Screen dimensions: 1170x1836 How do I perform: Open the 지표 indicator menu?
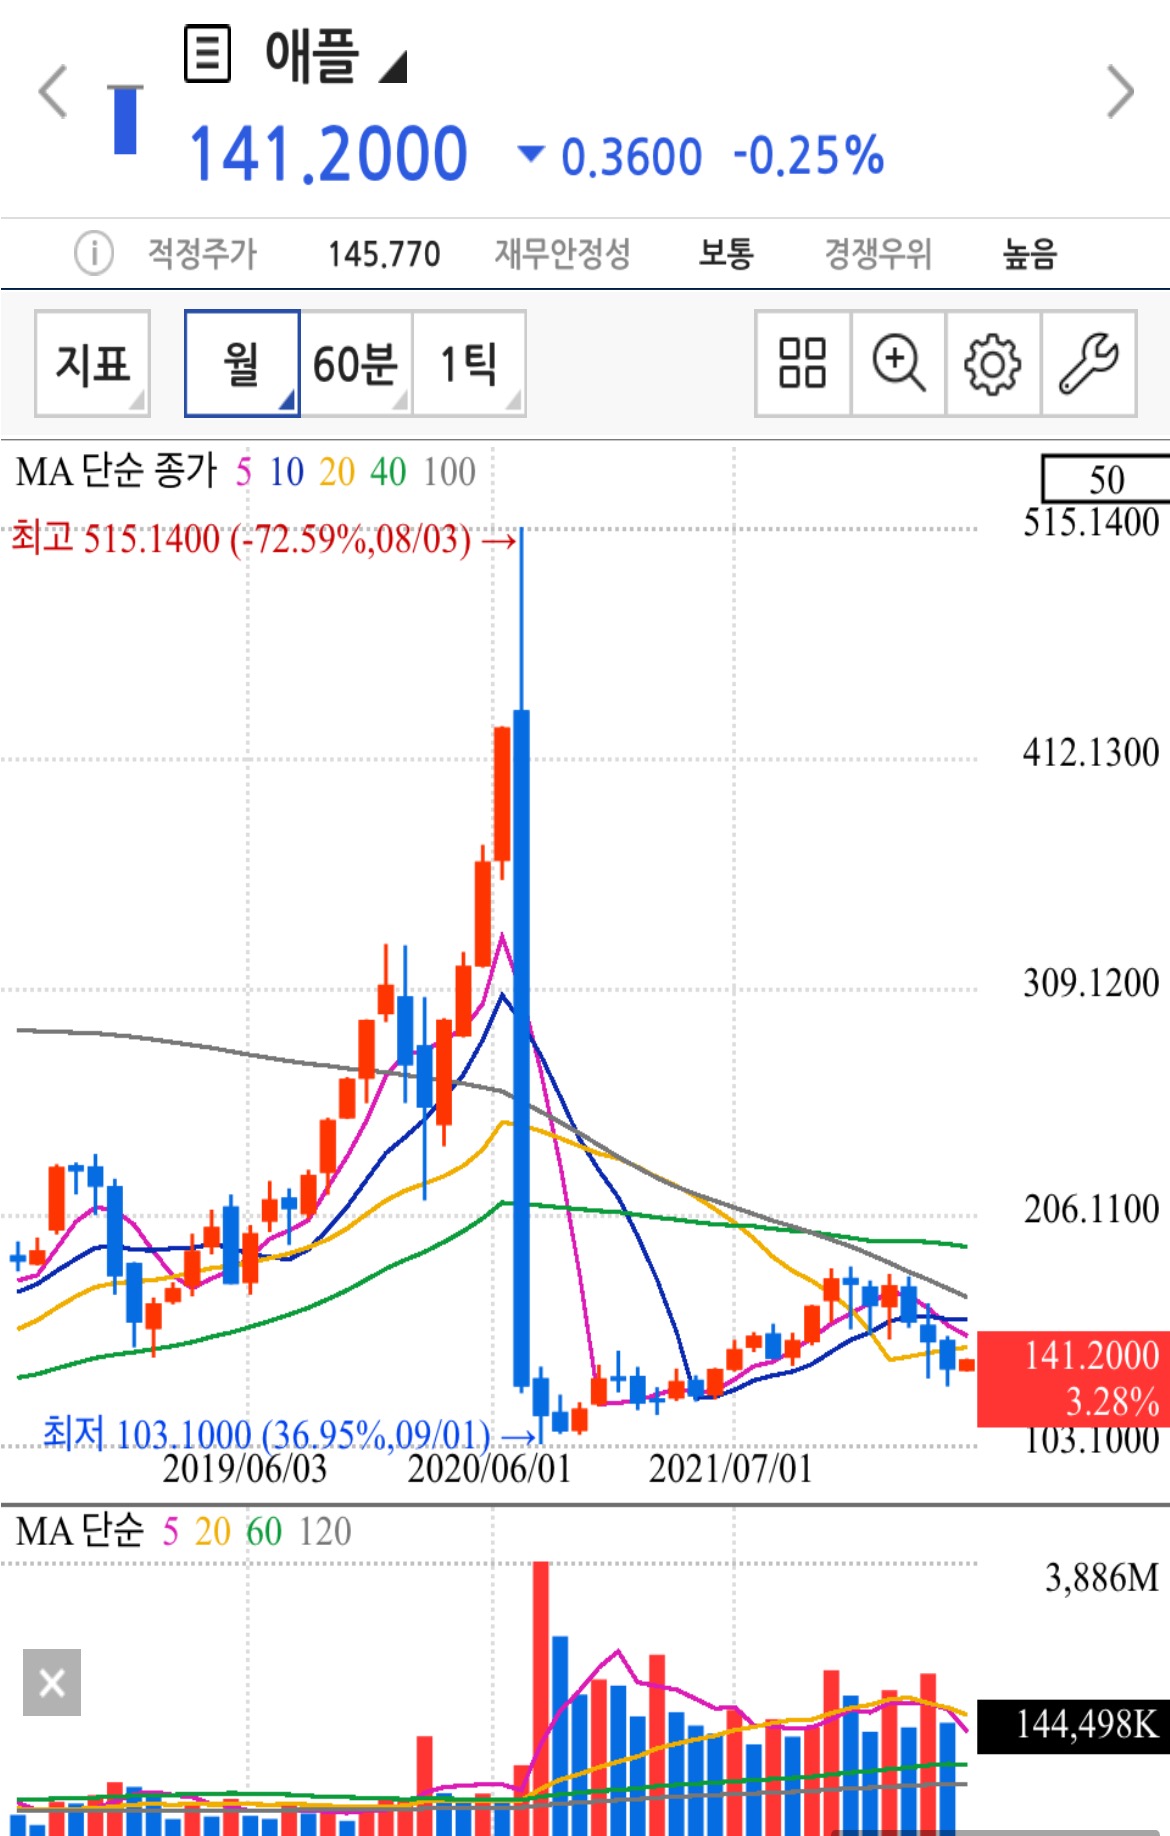pos(92,363)
